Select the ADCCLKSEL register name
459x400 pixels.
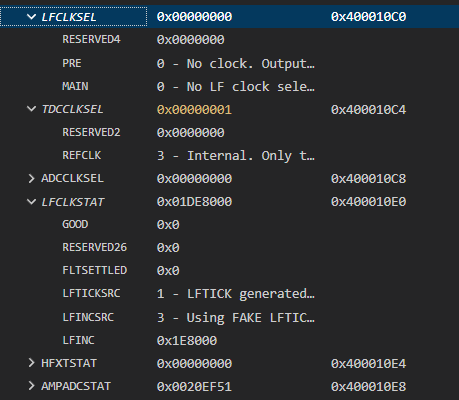(72, 178)
